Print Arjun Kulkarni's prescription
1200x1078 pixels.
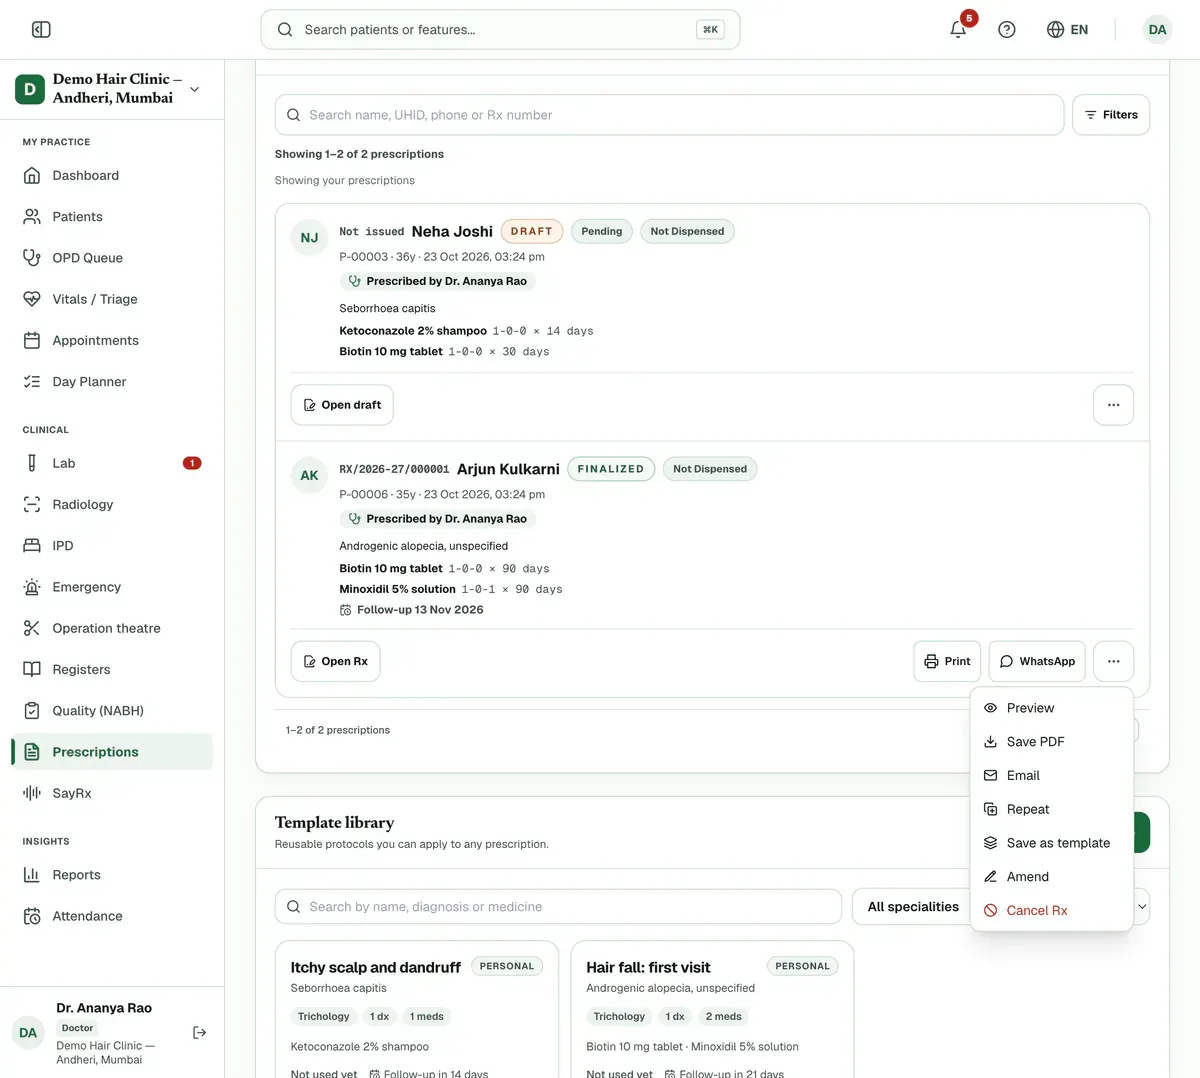[x=947, y=661]
